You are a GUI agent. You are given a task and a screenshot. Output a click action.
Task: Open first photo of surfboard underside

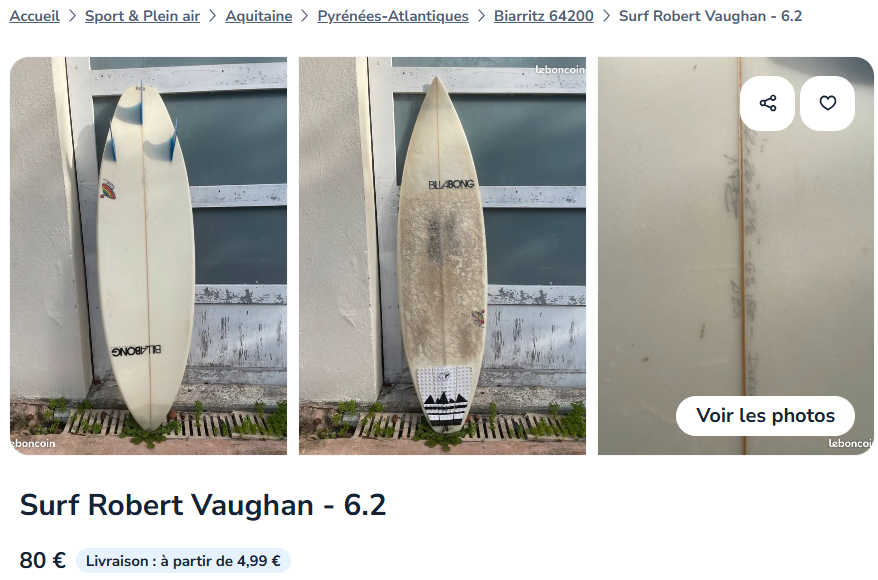coord(148,256)
